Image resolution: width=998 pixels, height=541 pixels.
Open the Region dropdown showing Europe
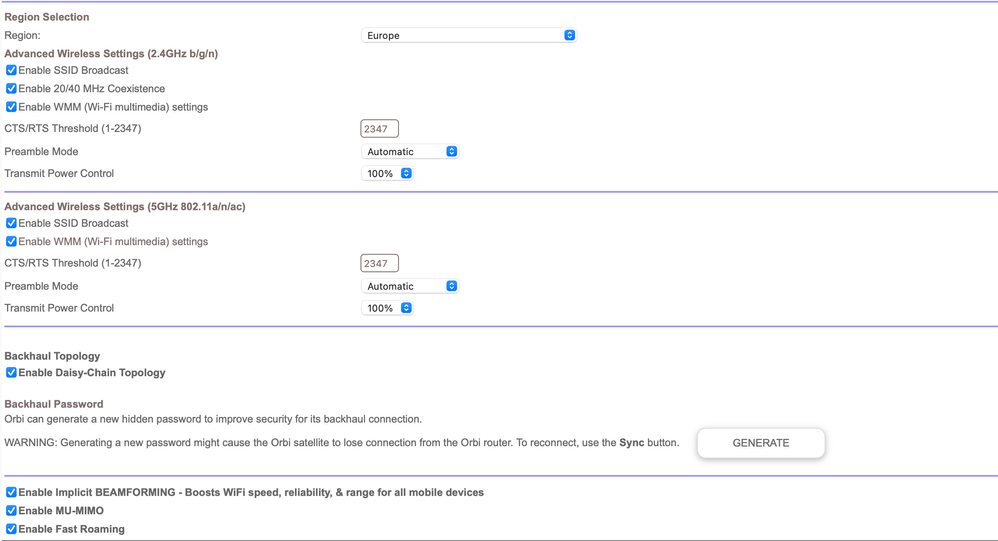468,35
